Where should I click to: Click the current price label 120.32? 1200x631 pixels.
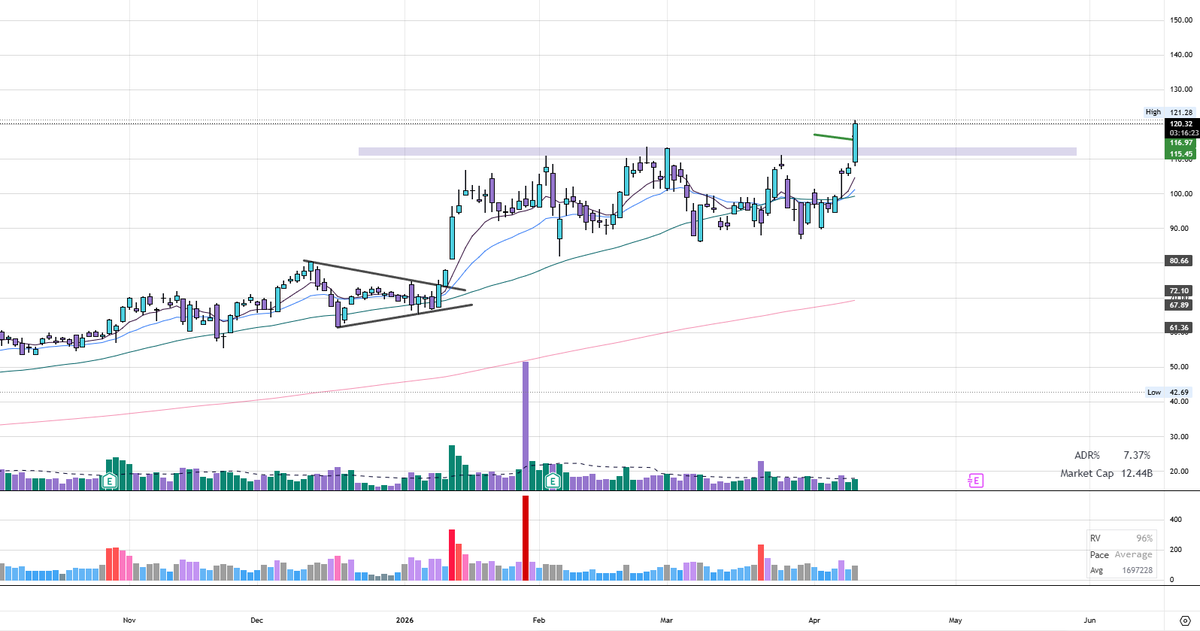coord(1180,124)
